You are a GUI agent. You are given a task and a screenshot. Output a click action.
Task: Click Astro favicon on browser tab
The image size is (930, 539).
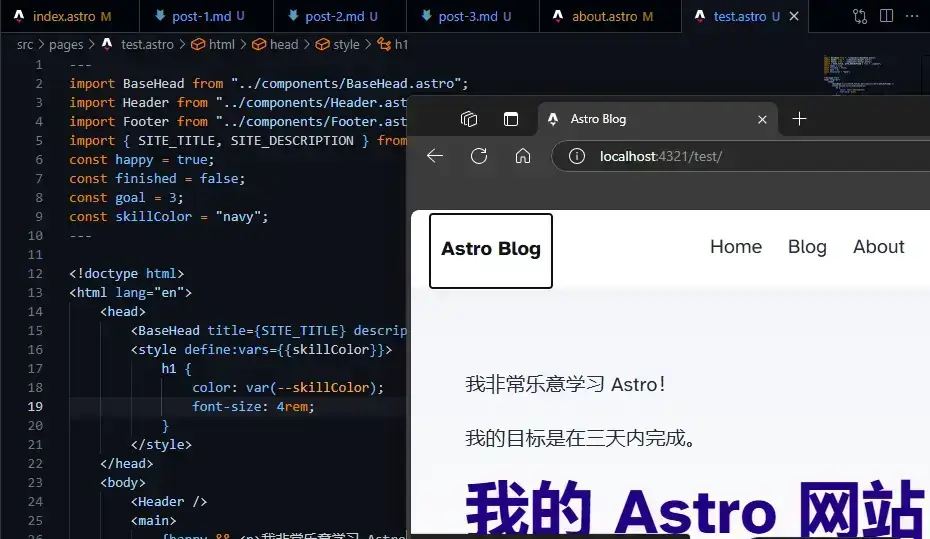pos(553,119)
